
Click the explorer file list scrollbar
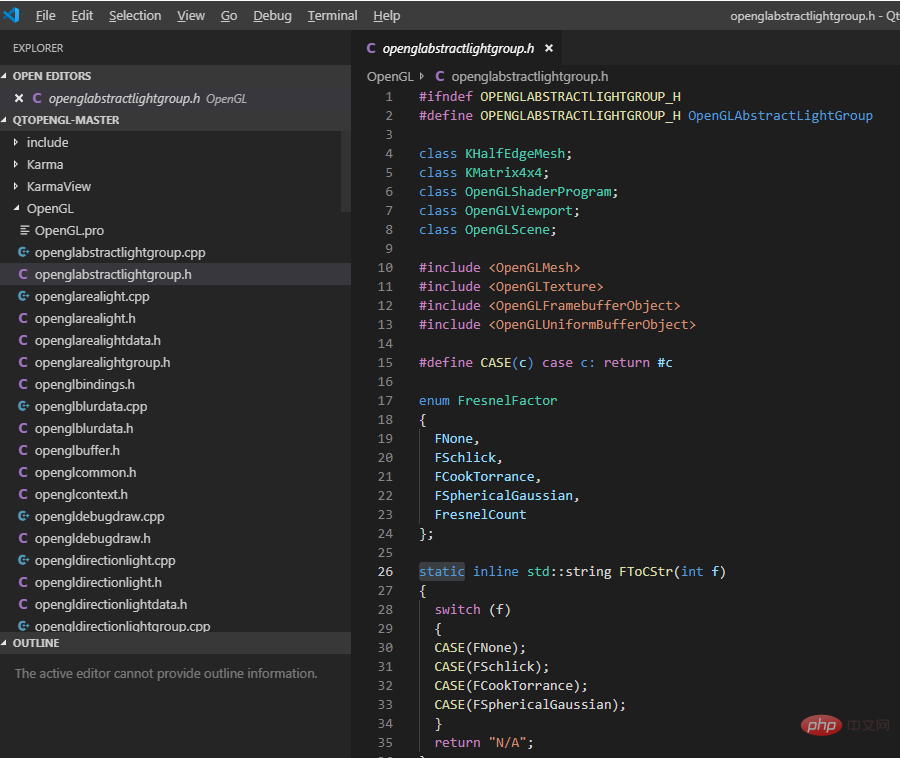[x=346, y=171]
